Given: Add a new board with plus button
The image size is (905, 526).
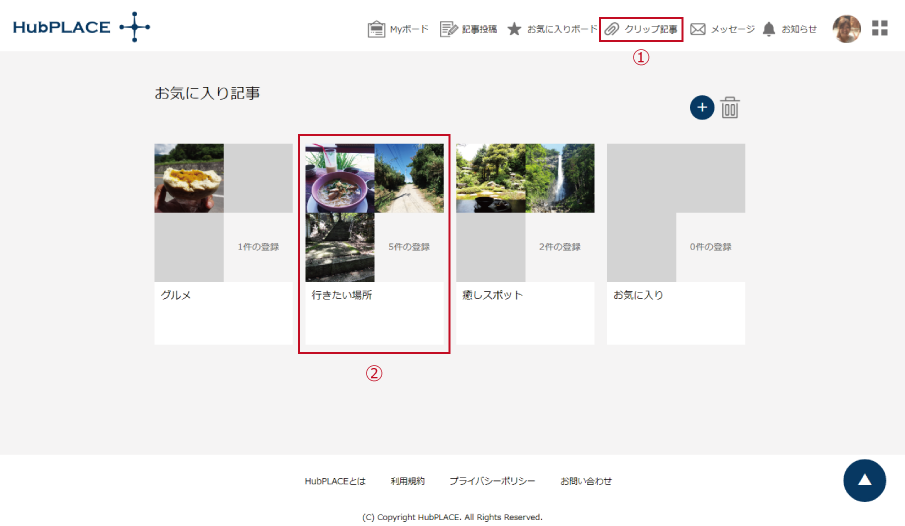Looking at the screenshot, I should 702,107.
